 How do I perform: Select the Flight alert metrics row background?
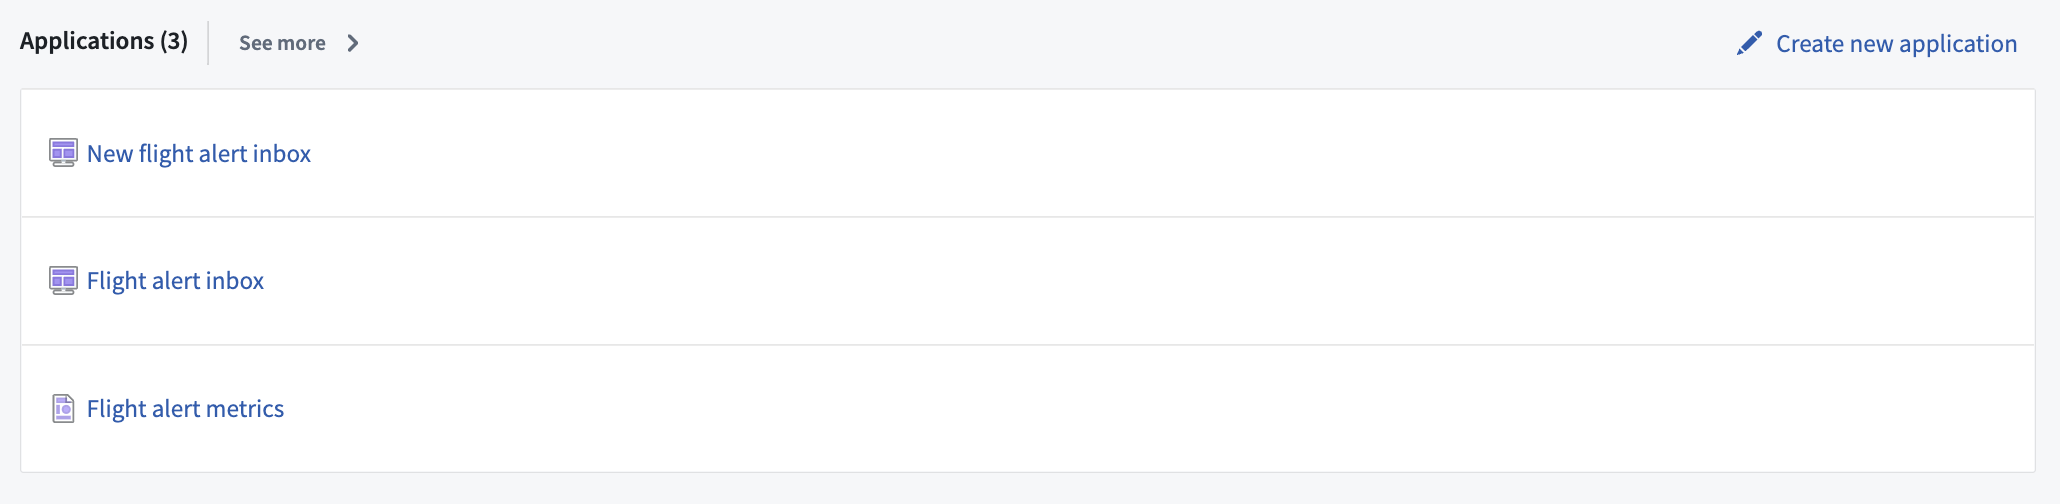coord(1028,409)
